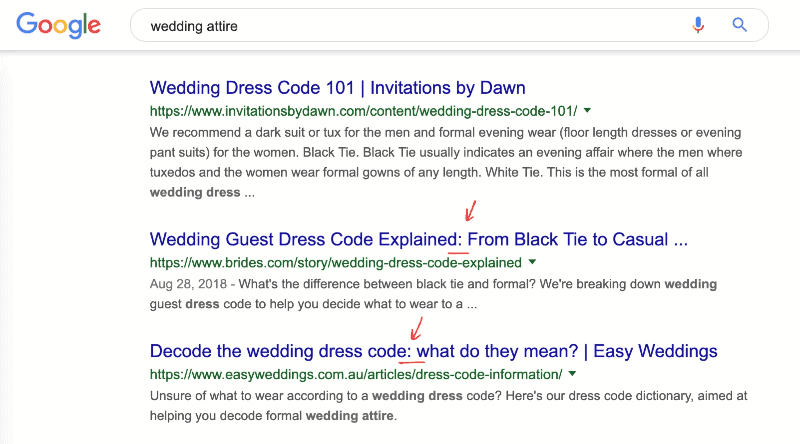
Task: Click the red arrow above Brides result
Action: click(468, 212)
